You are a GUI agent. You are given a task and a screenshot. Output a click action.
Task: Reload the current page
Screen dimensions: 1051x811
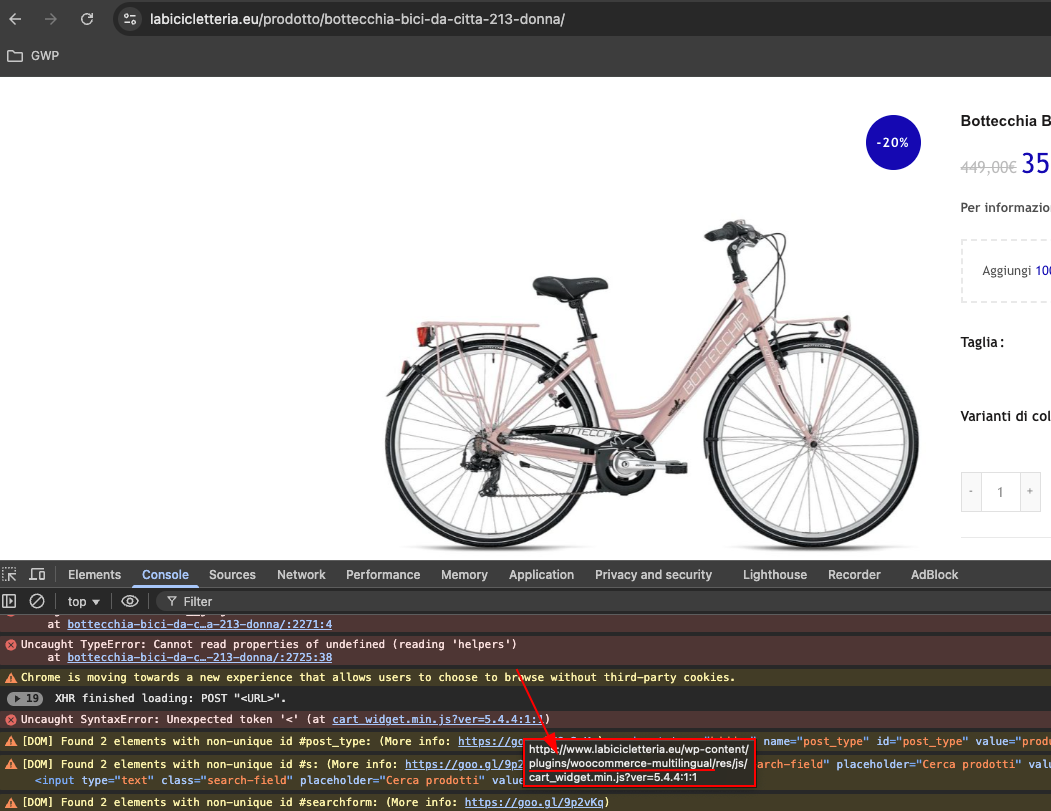pos(87,19)
